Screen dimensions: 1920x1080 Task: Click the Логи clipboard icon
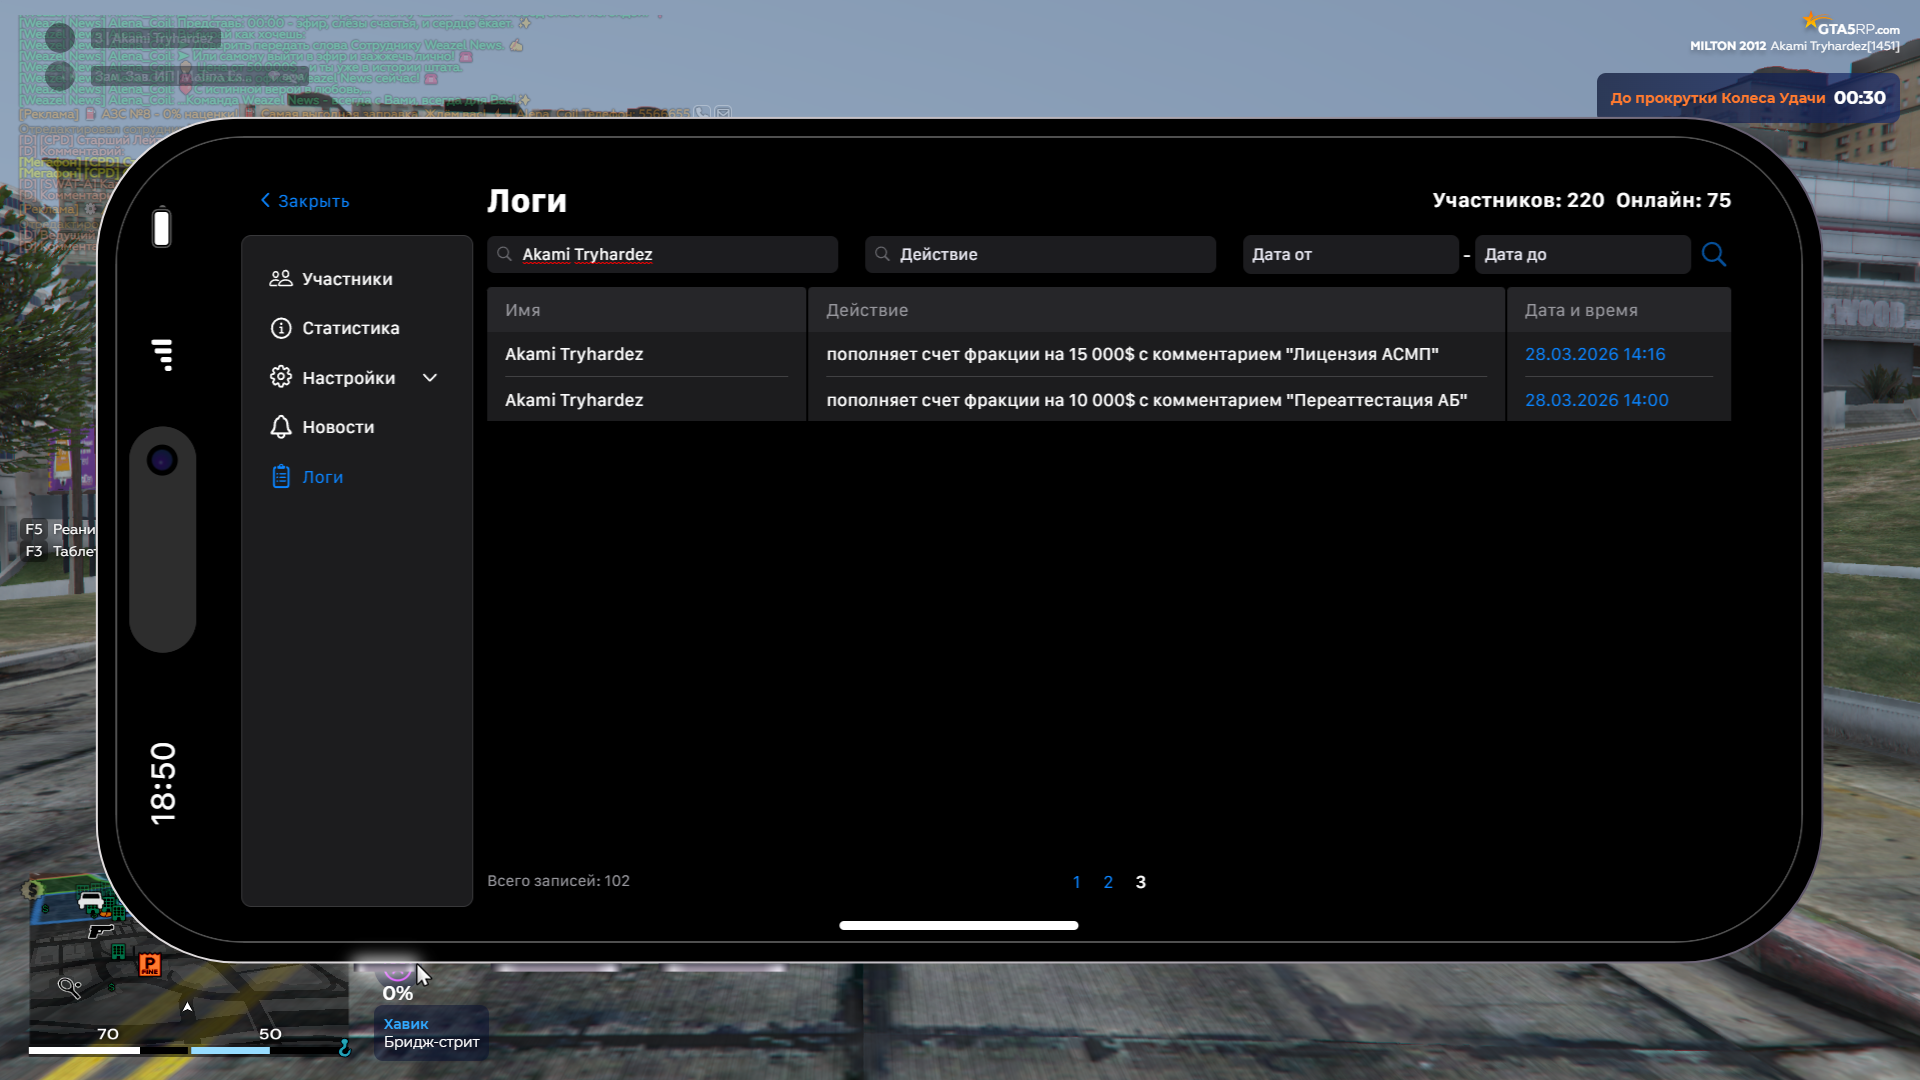click(x=281, y=477)
